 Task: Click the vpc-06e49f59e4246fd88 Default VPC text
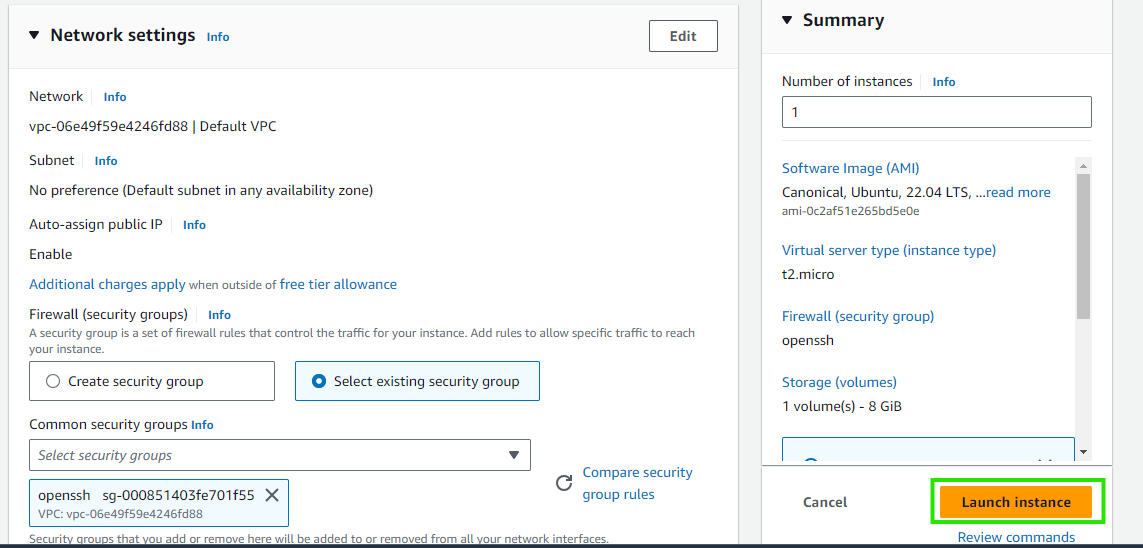point(152,126)
